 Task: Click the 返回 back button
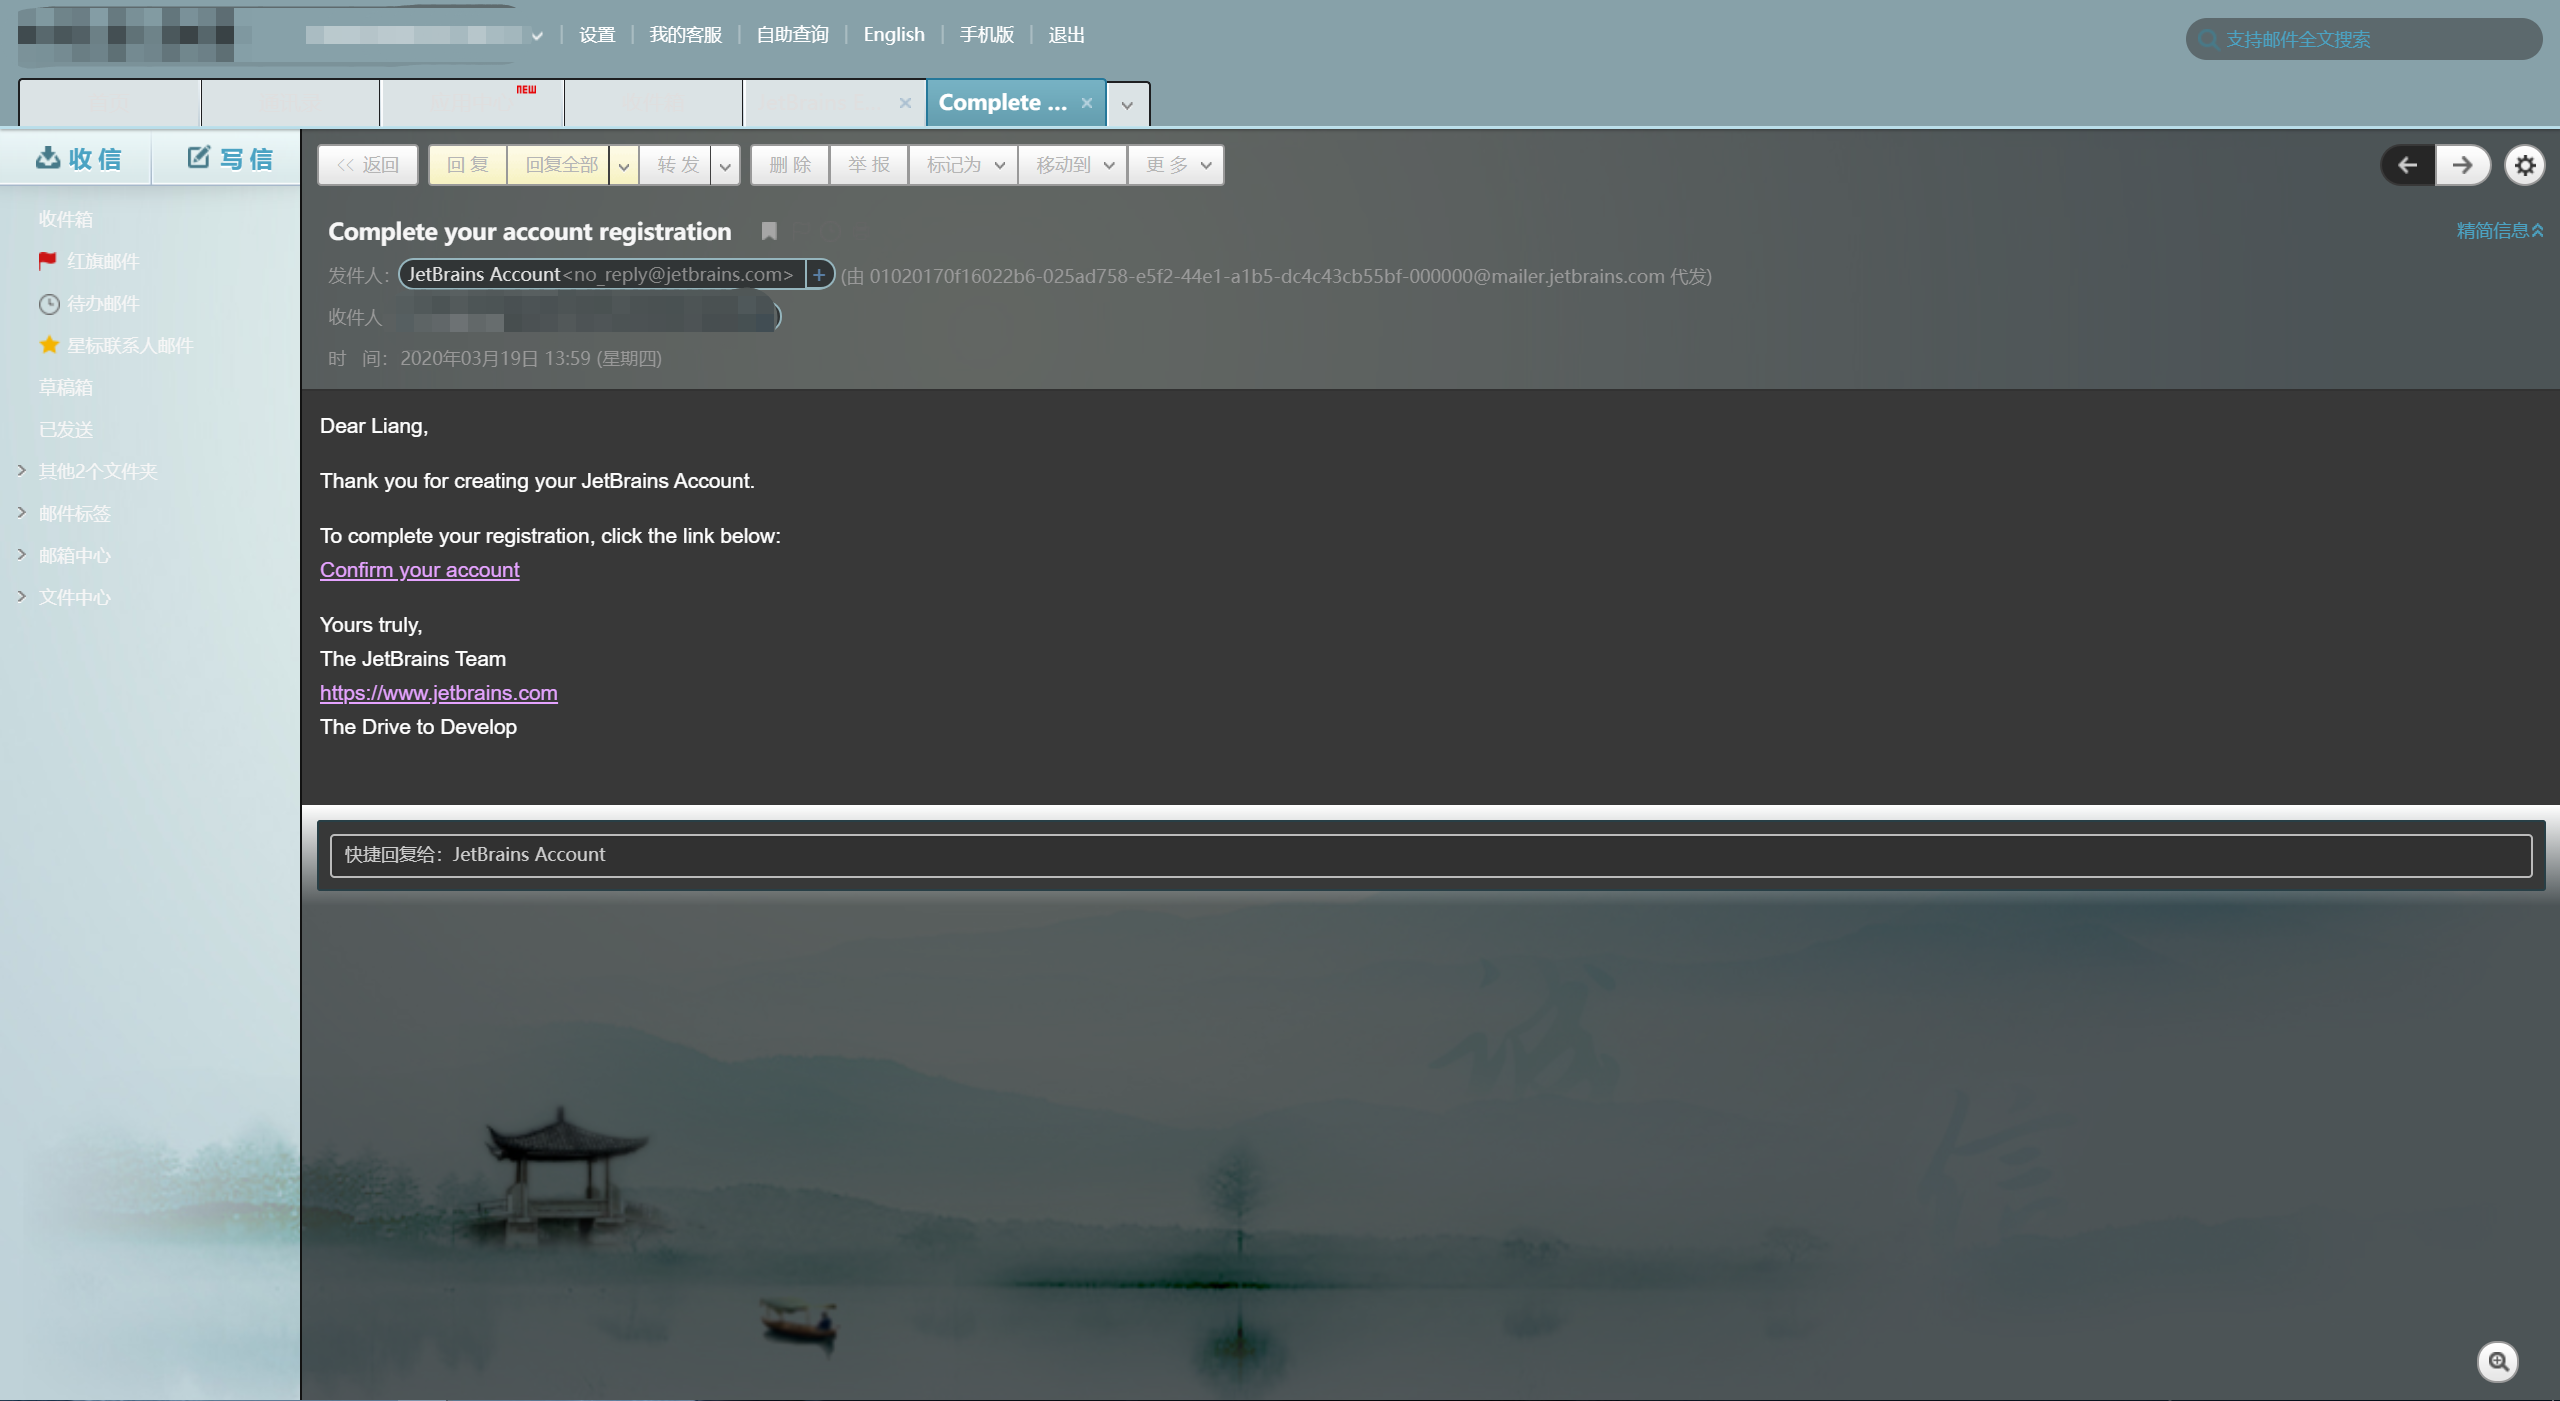point(368,165)
